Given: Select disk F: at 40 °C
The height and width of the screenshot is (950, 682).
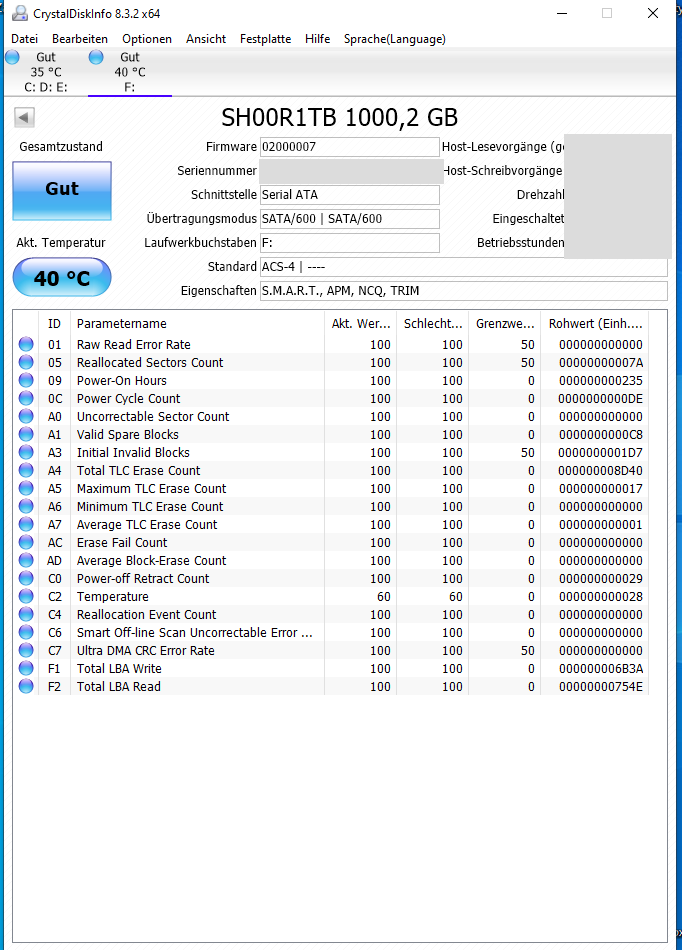Looking at the screenshot, I should click(130, 72).
